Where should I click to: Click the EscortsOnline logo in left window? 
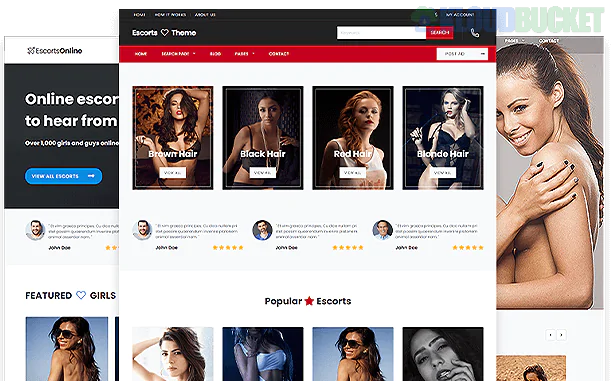click(55, 51)
